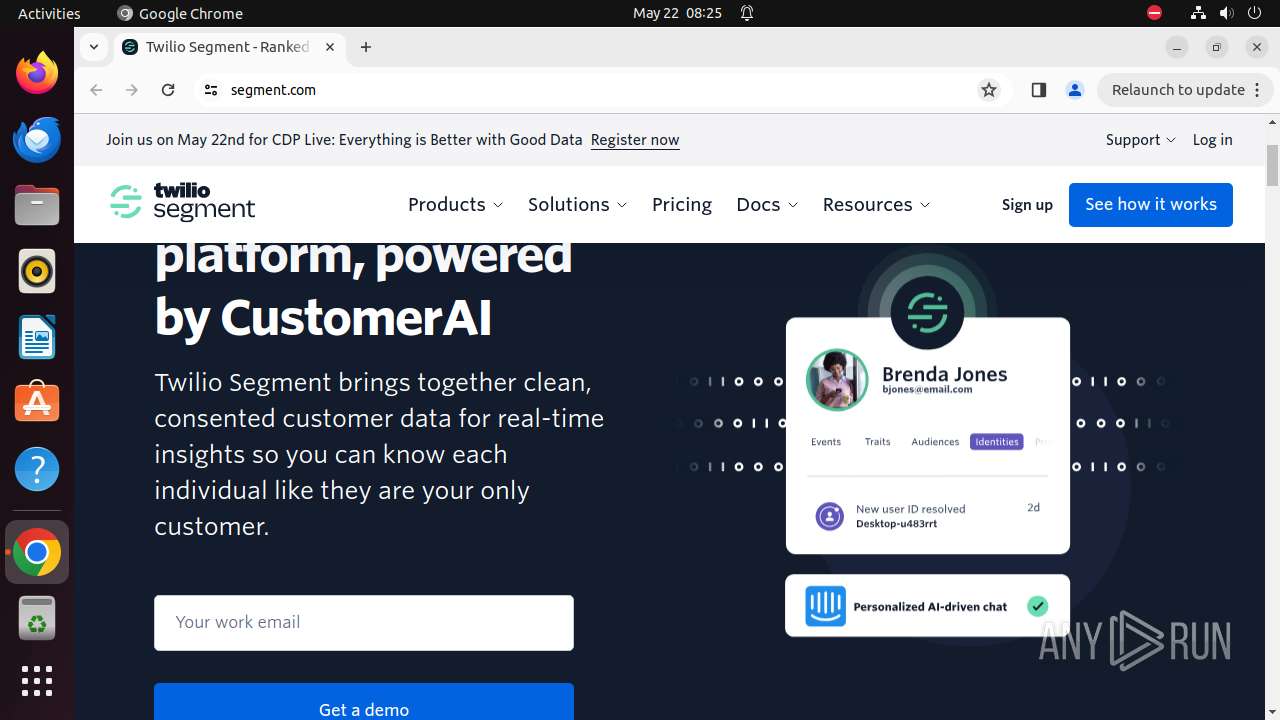1280x720 pixels.
Task: Open the power menu tray icon
Action: point(1254,13)
